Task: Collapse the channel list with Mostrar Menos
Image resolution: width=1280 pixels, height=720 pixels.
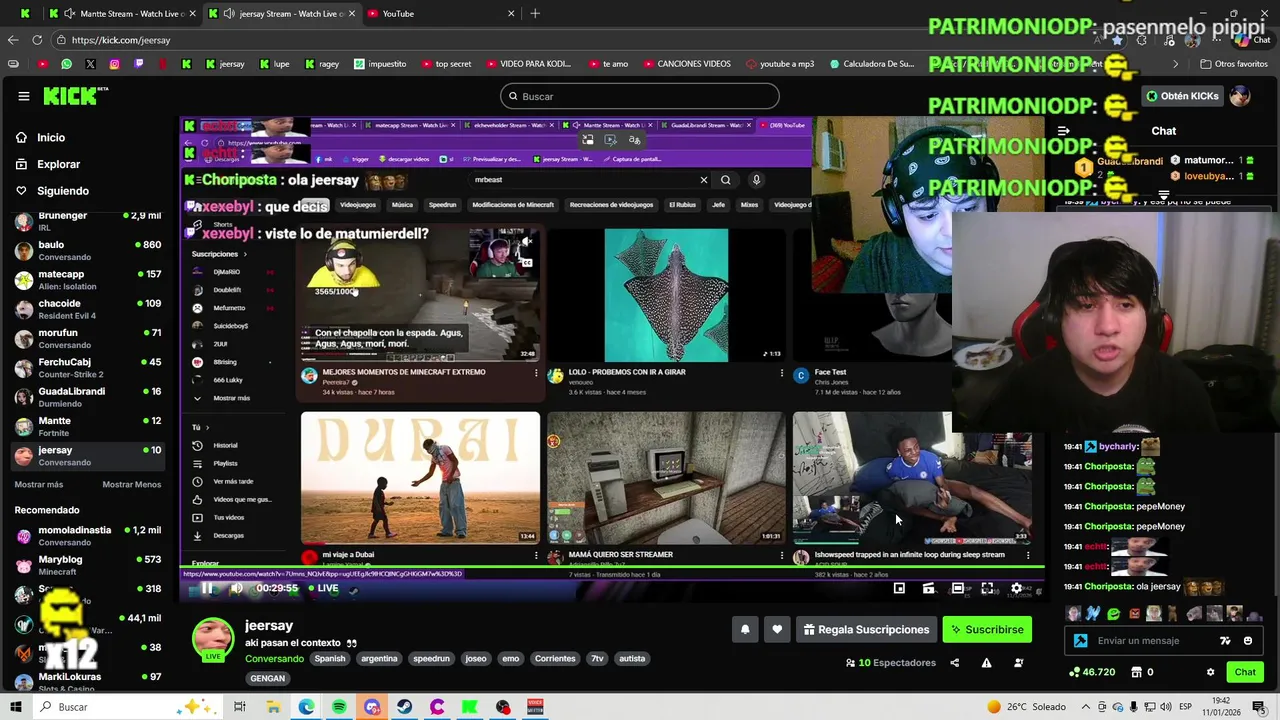Action: click(131, 484)
